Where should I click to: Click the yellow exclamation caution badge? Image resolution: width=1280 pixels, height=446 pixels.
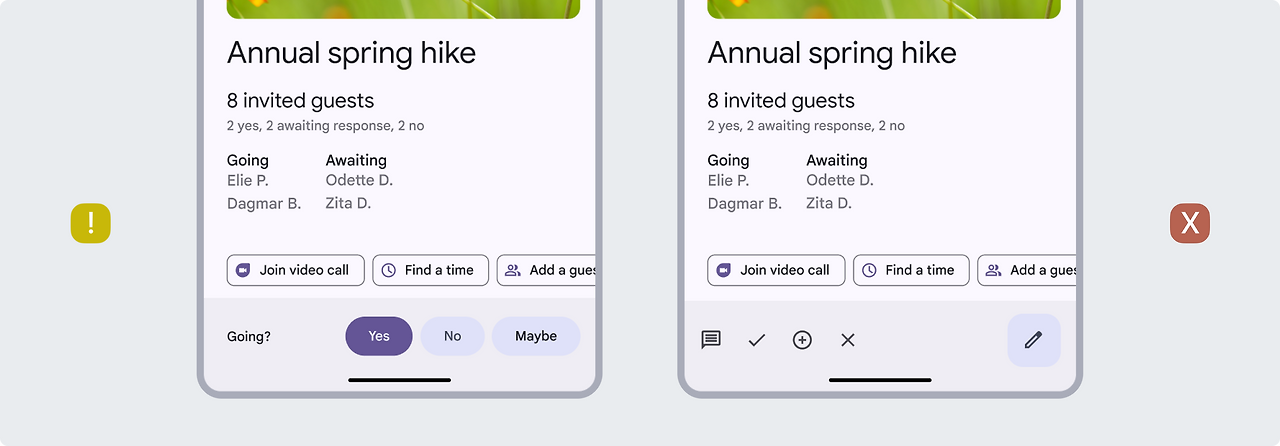pos(91,223)
